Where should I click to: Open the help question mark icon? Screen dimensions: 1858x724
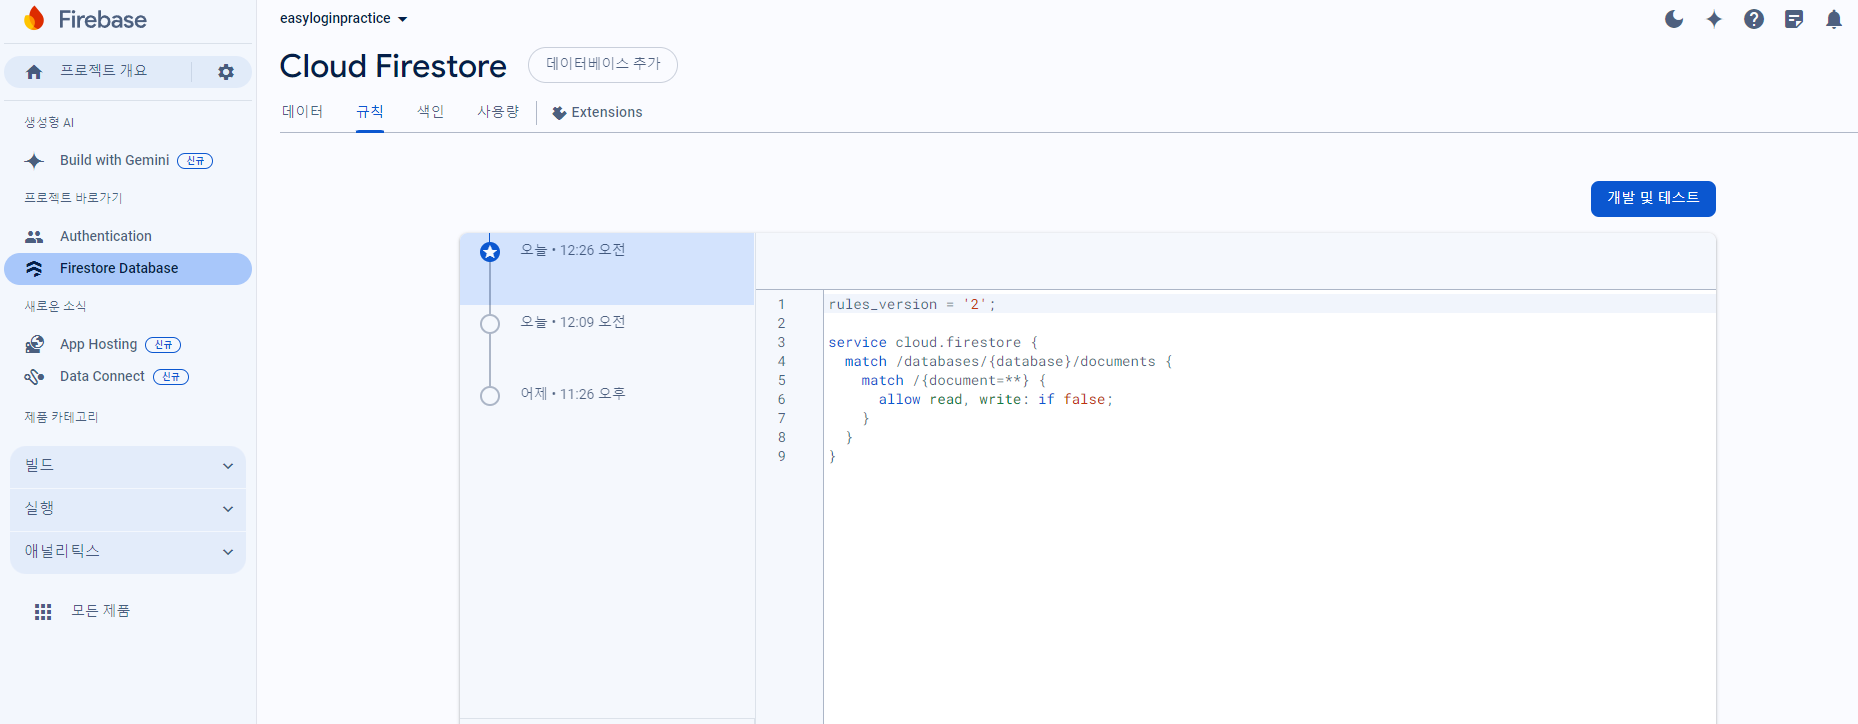tap(1754, 19)
